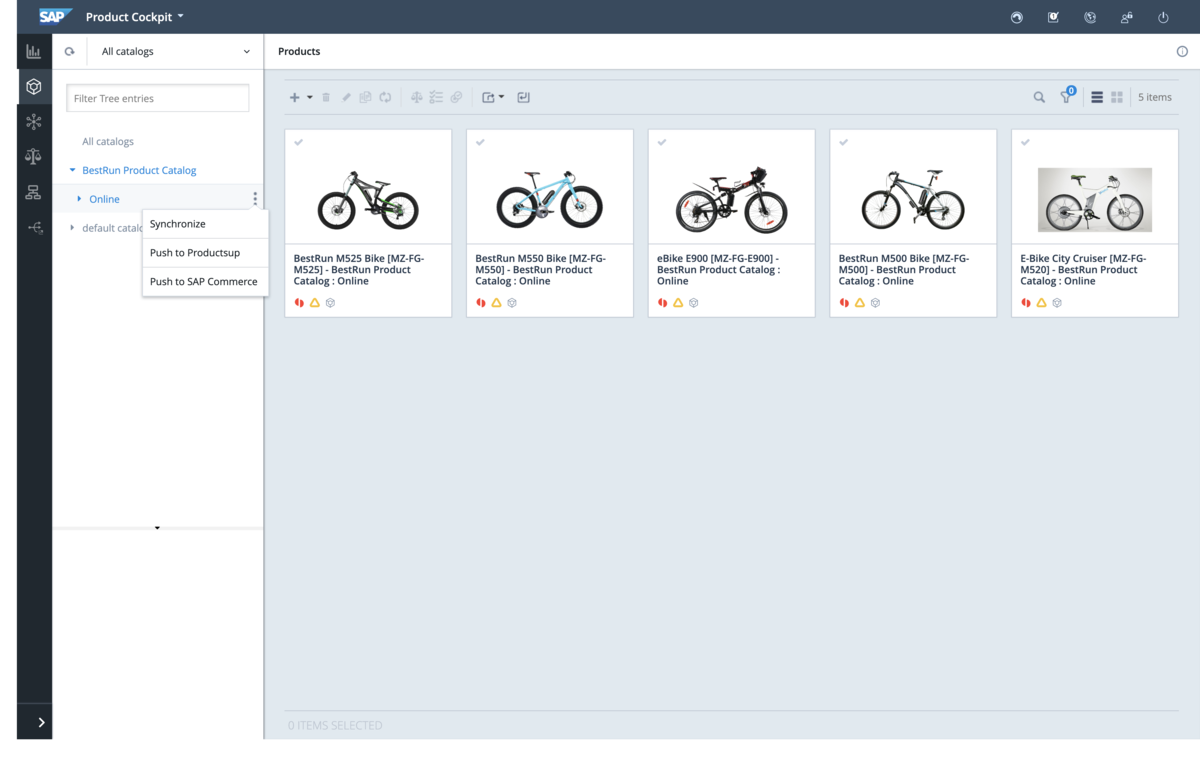This screenshot has width=1200, height=759.
Task: Select the checkmark on the eBike E900 card
Action: click(x=662, y=141)
